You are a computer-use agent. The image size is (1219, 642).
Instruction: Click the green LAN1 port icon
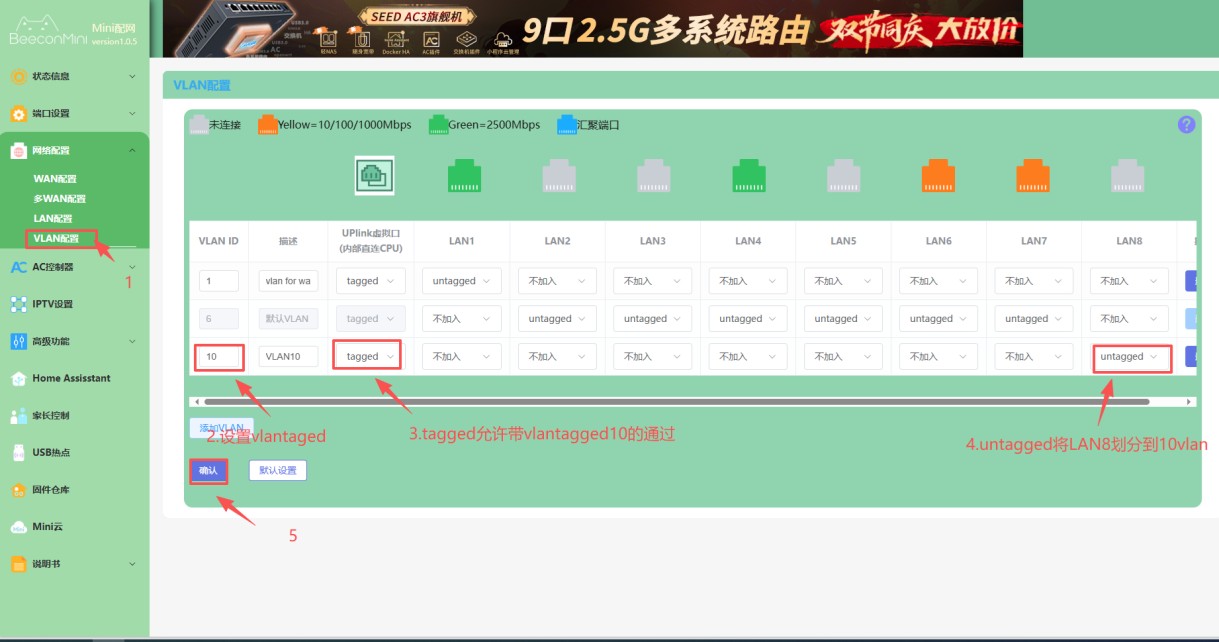coord(464,176)
